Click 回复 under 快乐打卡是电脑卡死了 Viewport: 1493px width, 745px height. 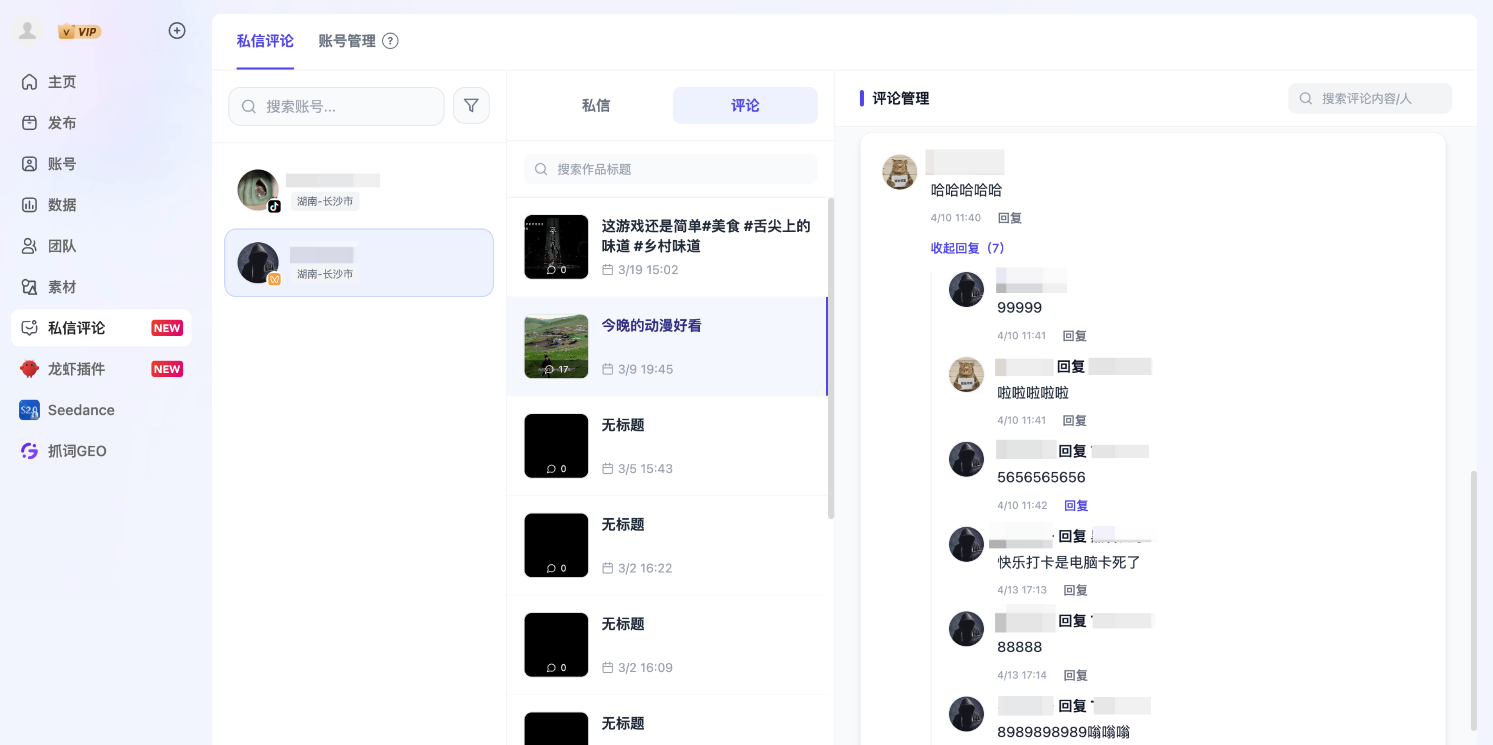click(1074, 590)
